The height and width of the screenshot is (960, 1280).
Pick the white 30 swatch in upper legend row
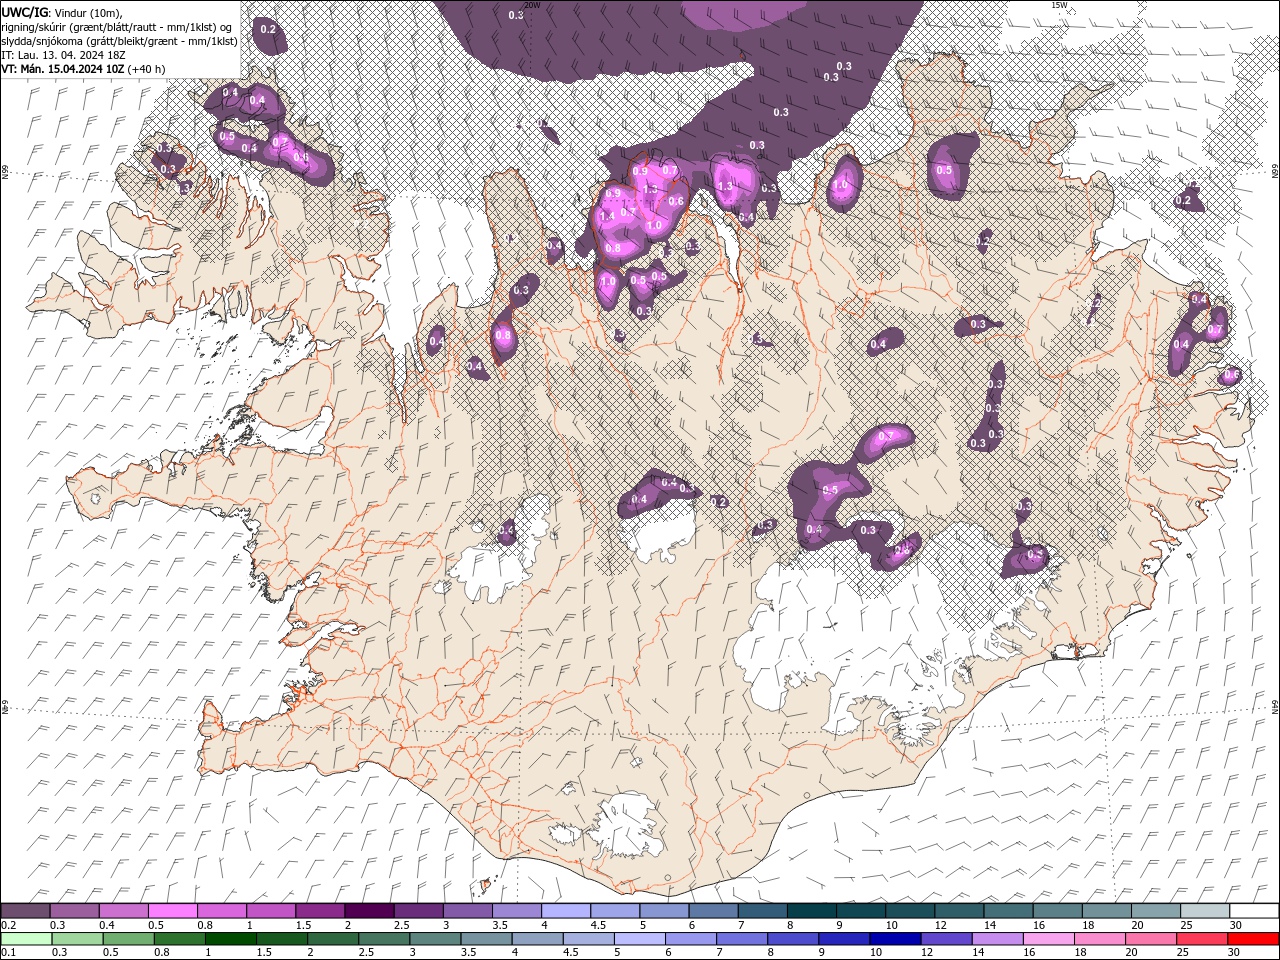[1253, 911]
